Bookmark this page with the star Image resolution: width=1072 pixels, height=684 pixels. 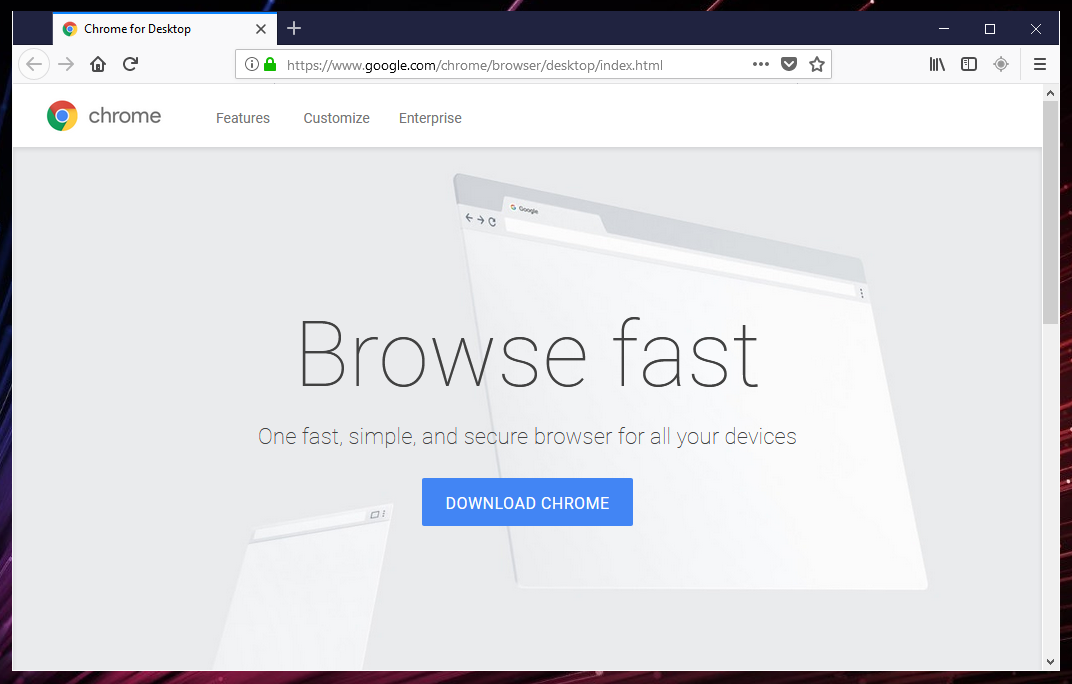pos(817,64)
